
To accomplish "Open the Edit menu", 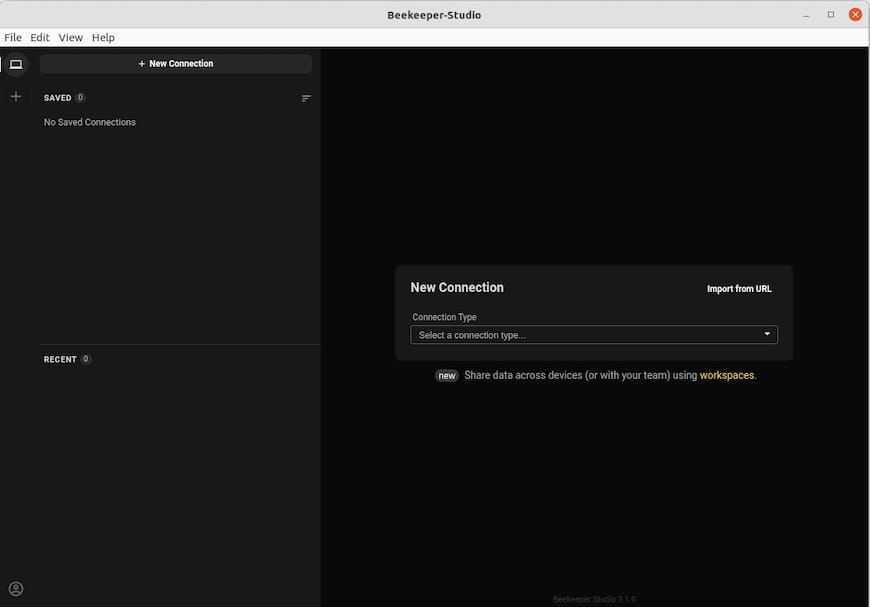I will (40, 37).
